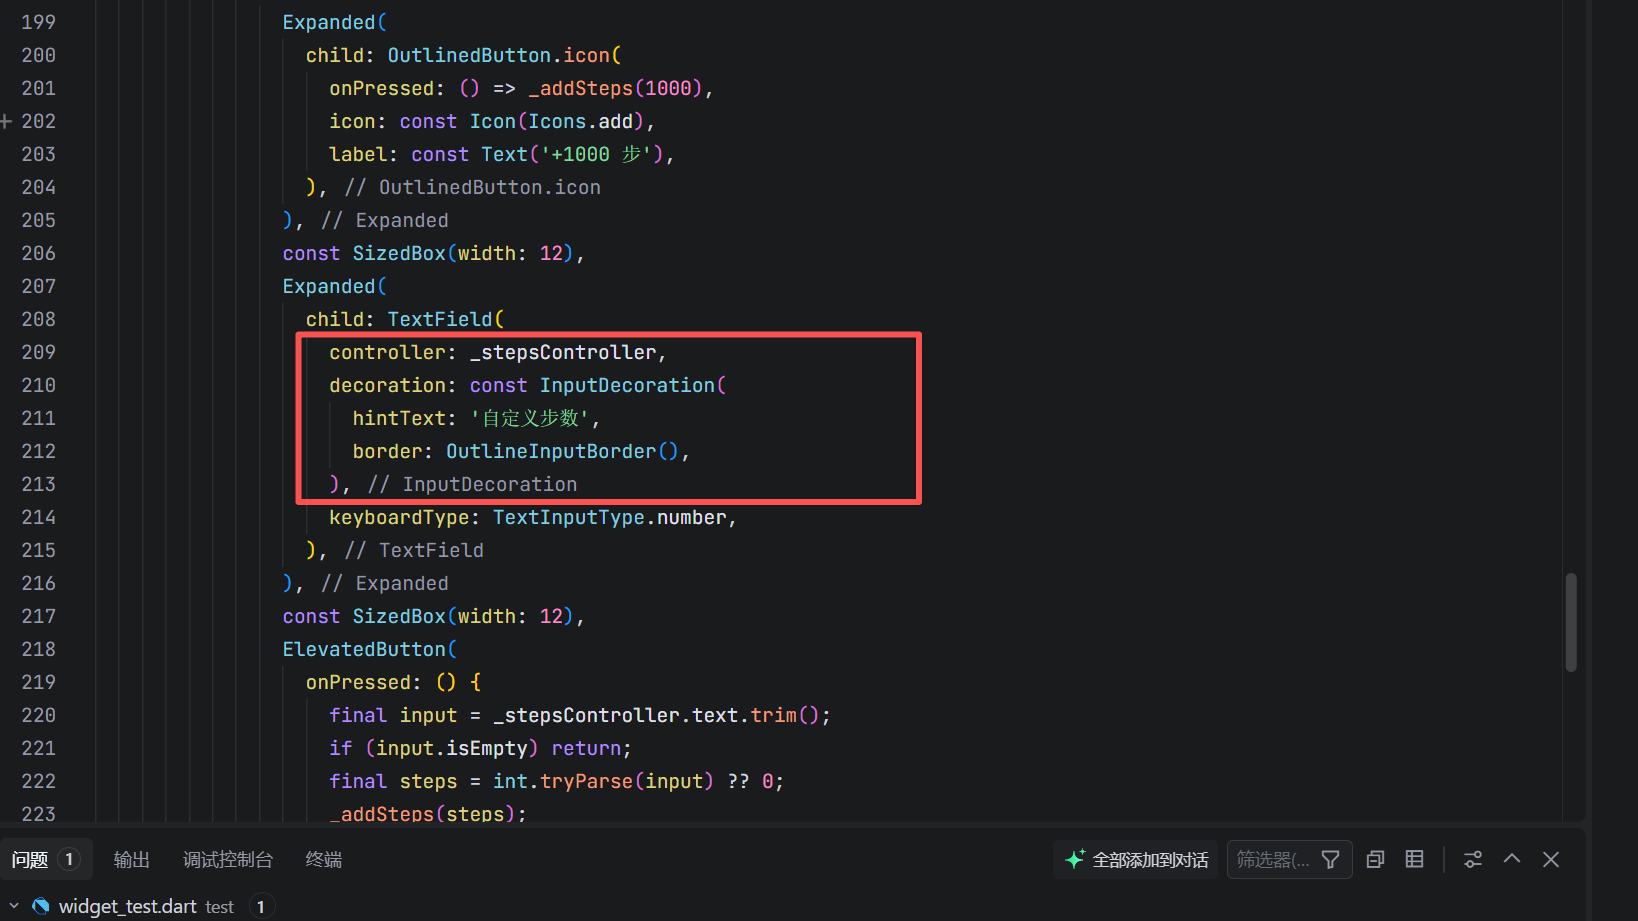The width and height of the screenshot is (1638, 921).
Task: Click the '1' badge after widget_test.dart
Action: click(x=261, y=907)
